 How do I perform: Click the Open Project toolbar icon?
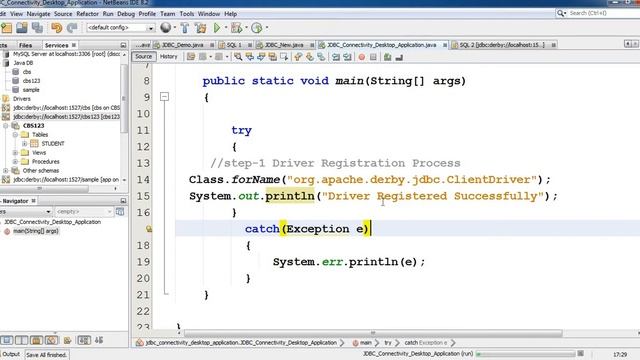22,28
